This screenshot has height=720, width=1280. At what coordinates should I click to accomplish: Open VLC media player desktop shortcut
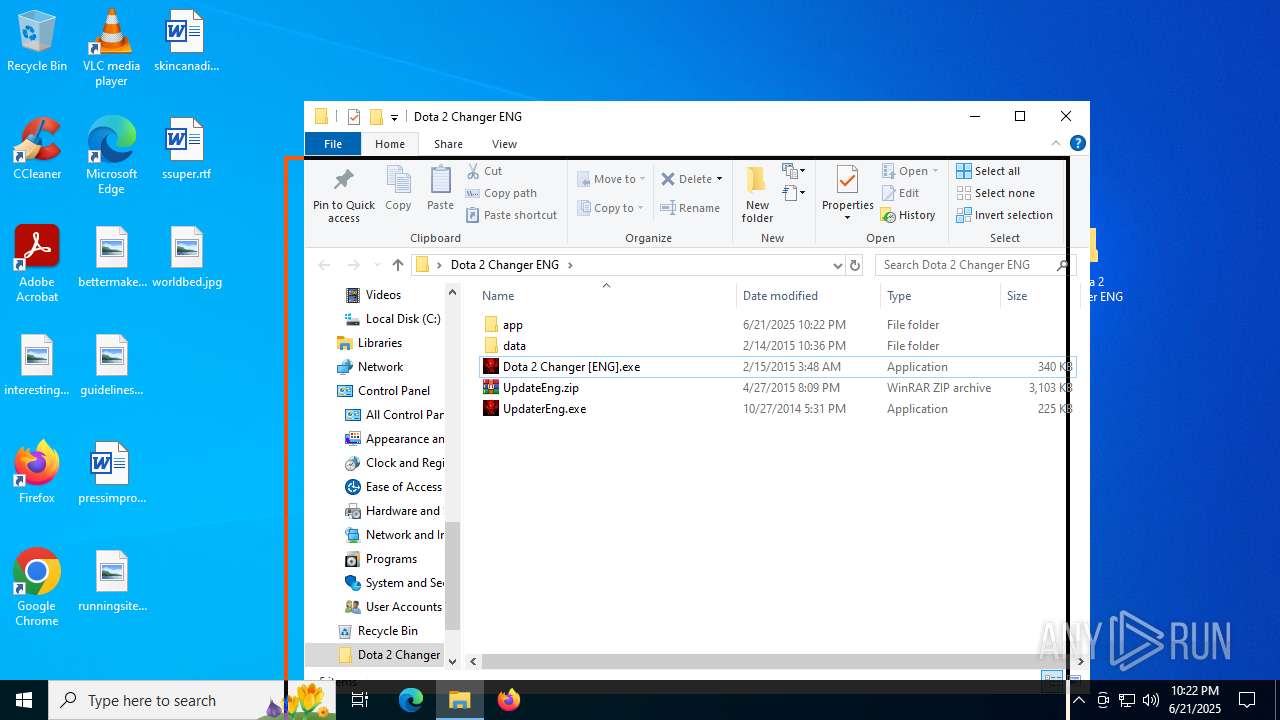(x=111, y=47)
